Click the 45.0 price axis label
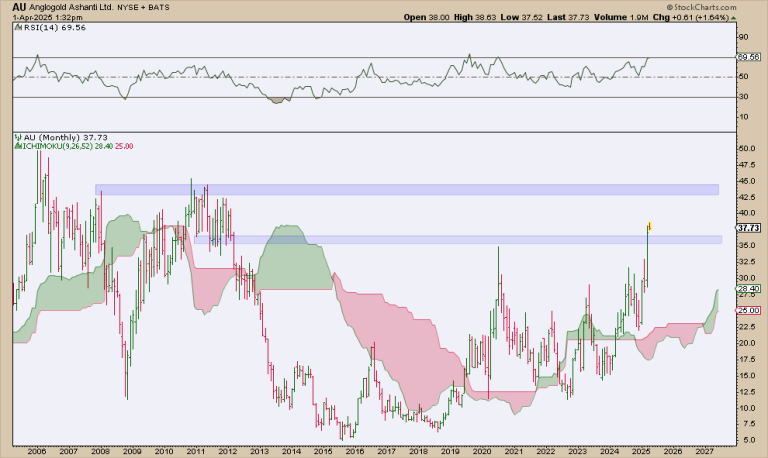Image resolution: width=768 pixels, height=458 pixels. pyautogui.click(x=745, y=181)
